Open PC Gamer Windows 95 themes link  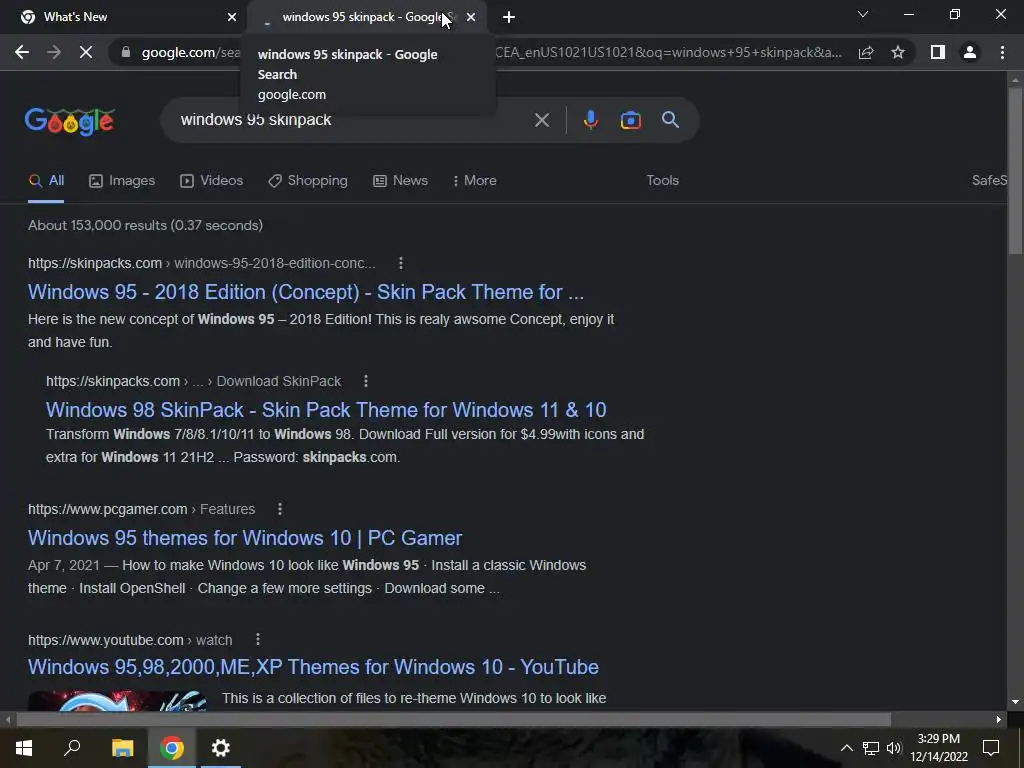click(x=245, y=538)
